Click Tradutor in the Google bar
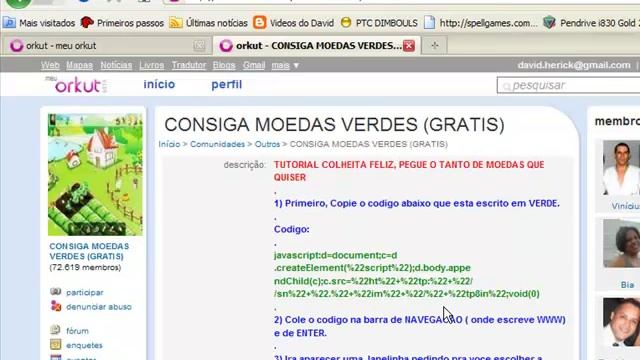This screenshot has width=640, height=360. [x=189, y=65]
